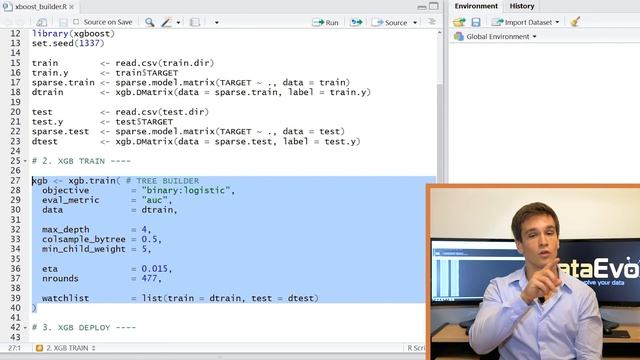640x360 pixels.
Task: Minimize the source editor pane
Action: (x=422, y=7)
